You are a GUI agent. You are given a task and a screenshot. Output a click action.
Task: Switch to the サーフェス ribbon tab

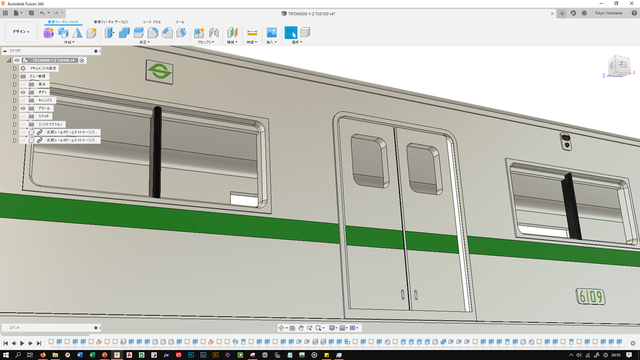(111, 22)
